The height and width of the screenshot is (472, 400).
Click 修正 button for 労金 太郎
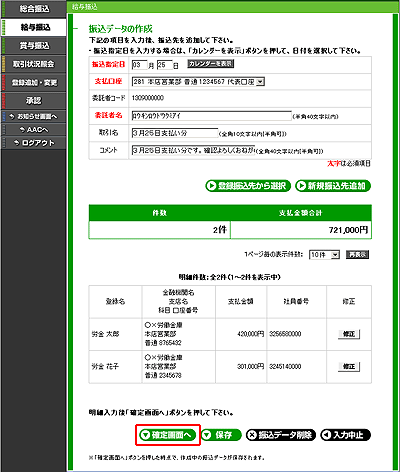(x=349, y=334)
